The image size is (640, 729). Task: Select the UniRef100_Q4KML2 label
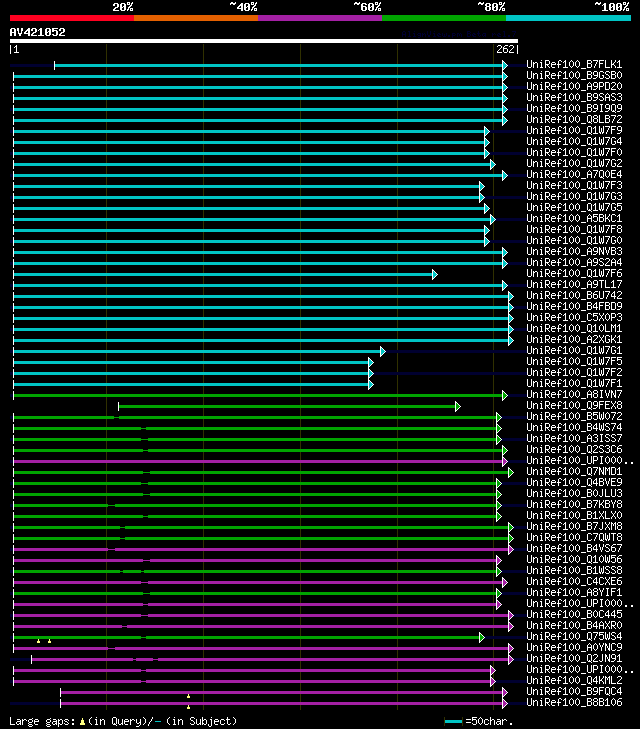tap(574, 681)
